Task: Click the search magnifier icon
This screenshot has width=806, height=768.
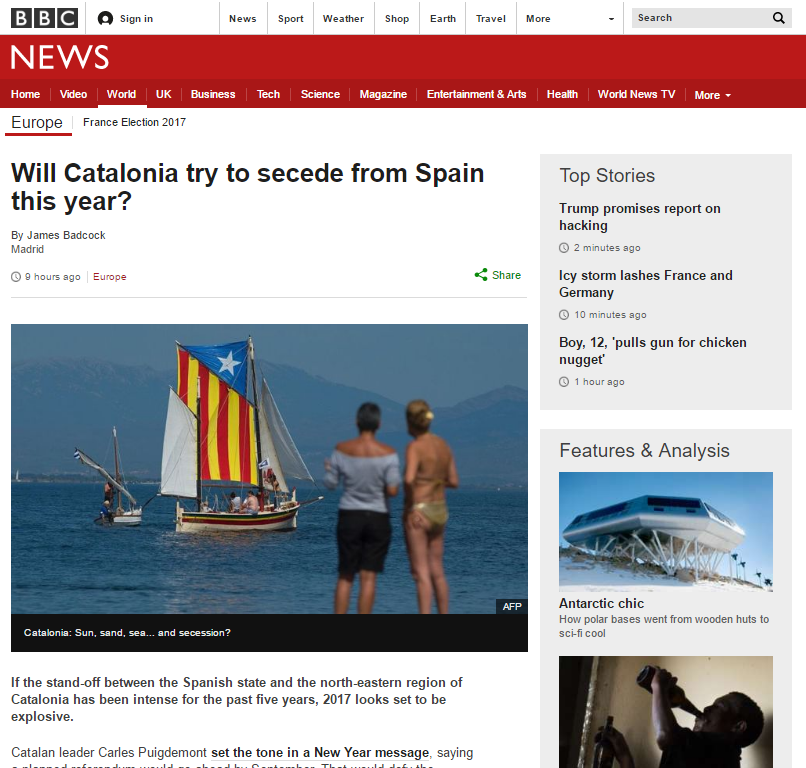Action: pos(779,18)
